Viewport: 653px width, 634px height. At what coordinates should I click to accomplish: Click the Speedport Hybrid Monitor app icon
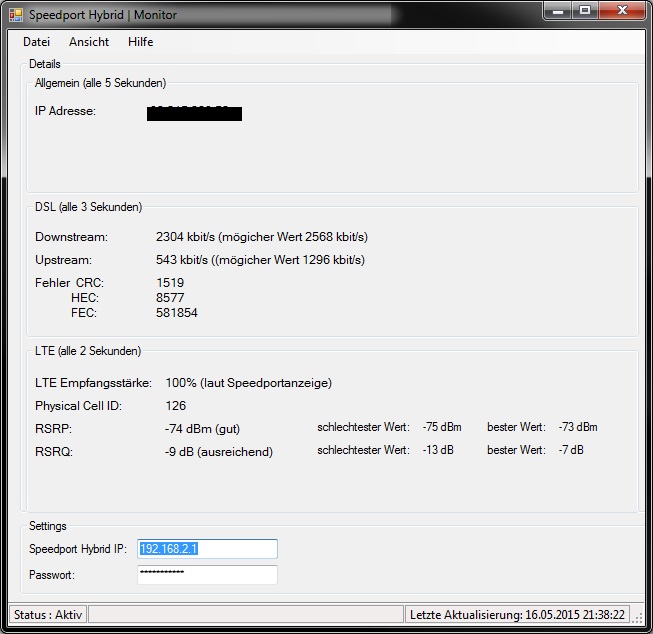16,15
